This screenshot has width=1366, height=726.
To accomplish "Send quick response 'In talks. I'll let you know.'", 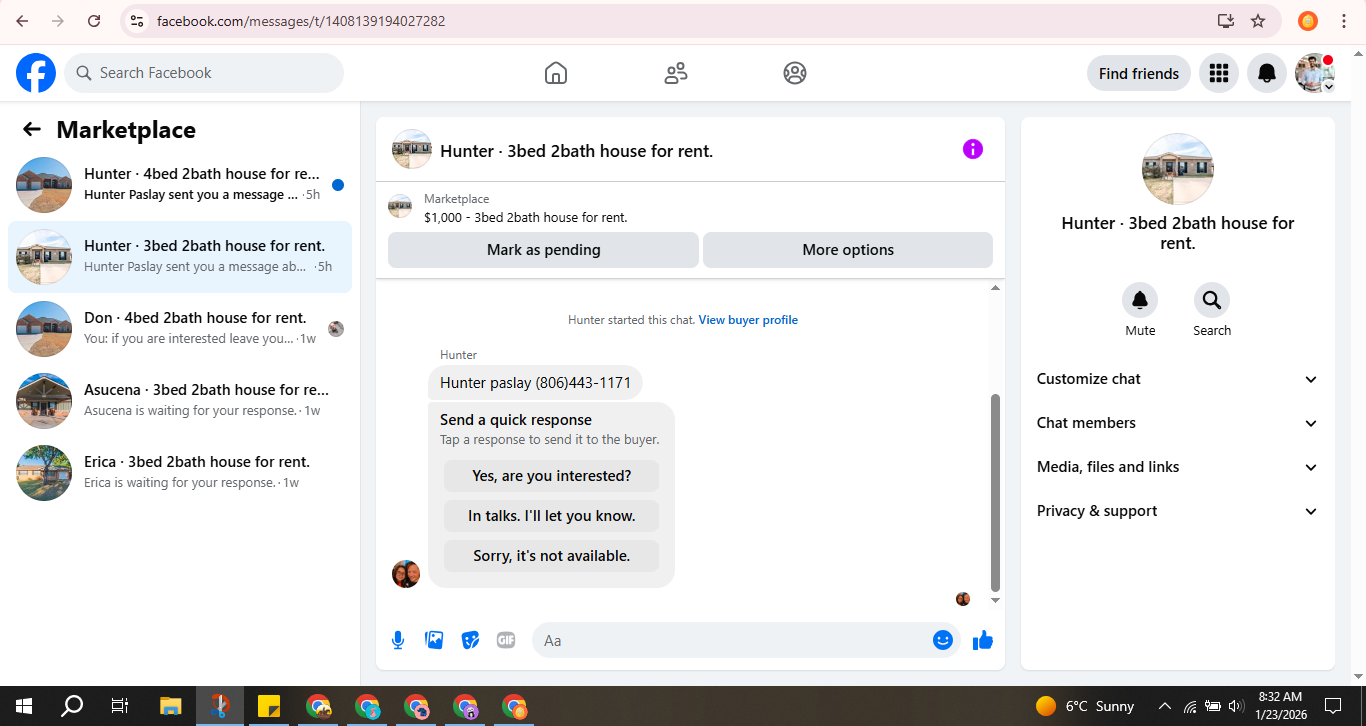I will click(552, 516).
